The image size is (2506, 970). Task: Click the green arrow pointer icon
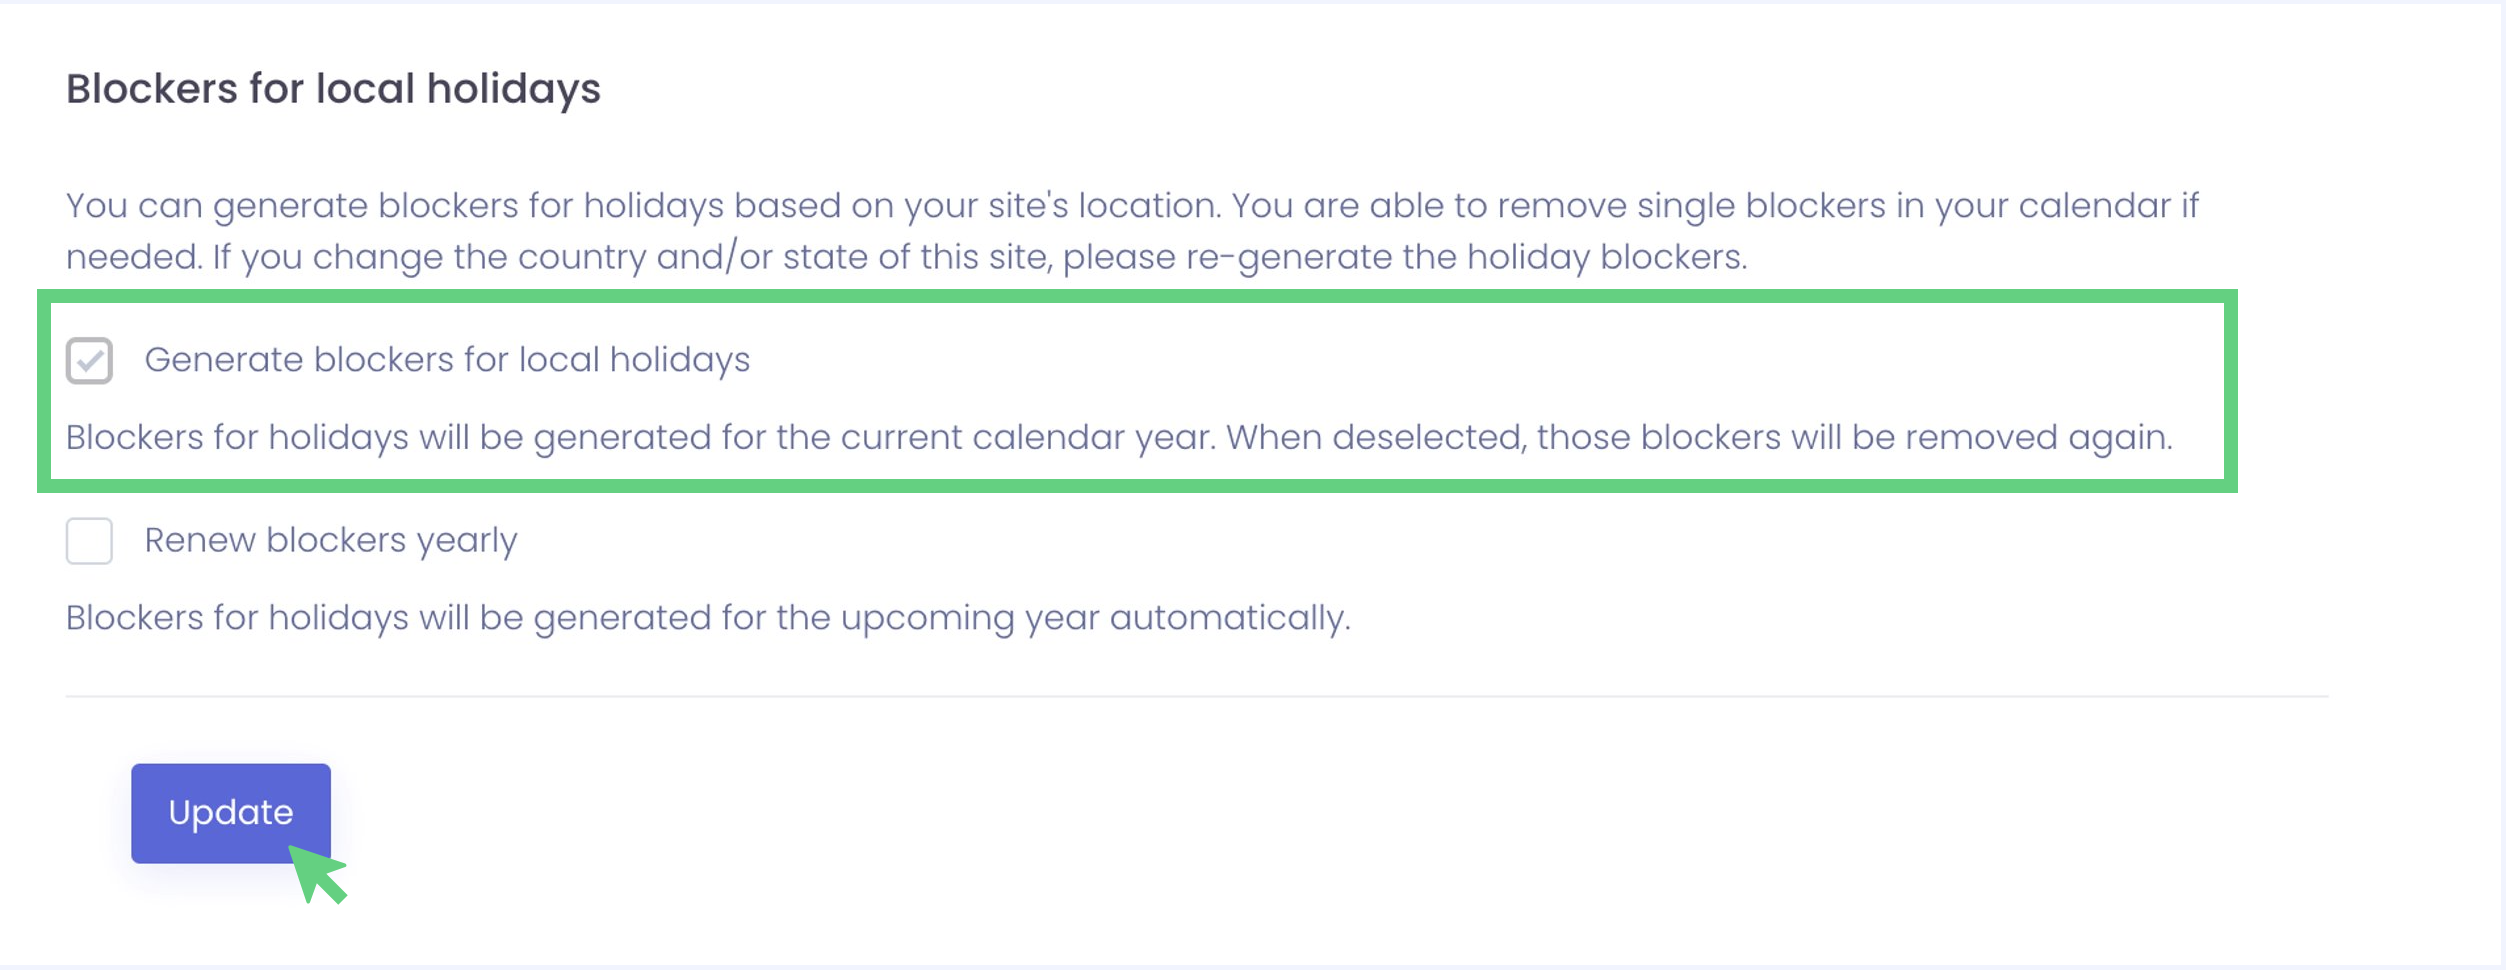(318, 873)
